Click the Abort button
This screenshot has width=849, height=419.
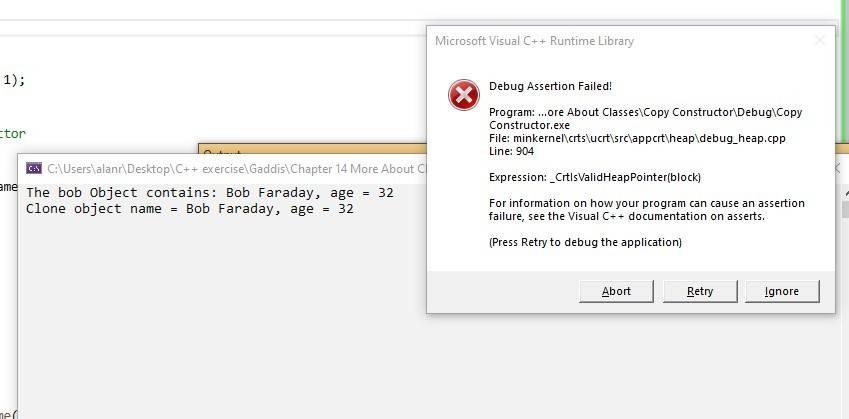point(616,291)
